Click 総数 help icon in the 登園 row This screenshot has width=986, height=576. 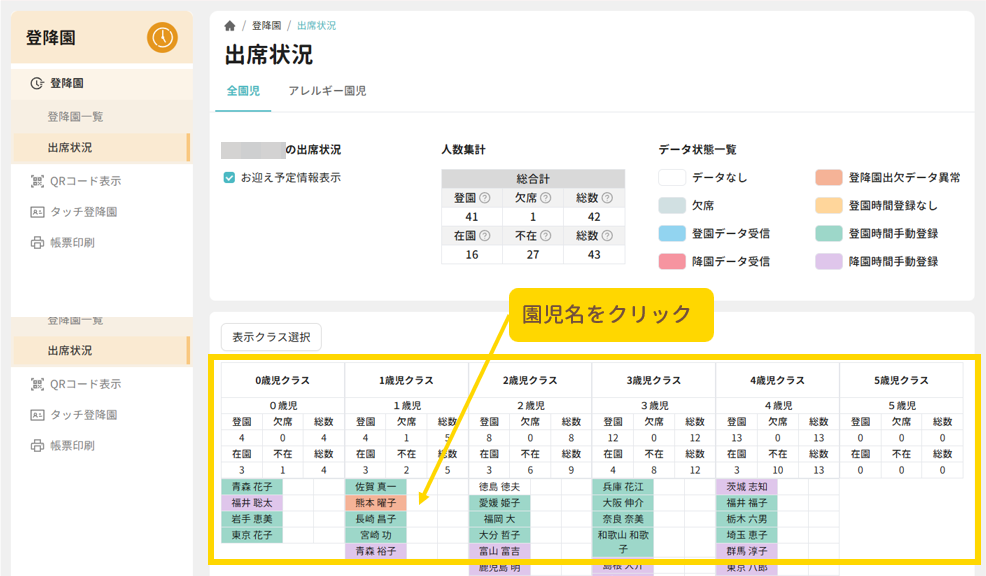(x=606, y=198)
